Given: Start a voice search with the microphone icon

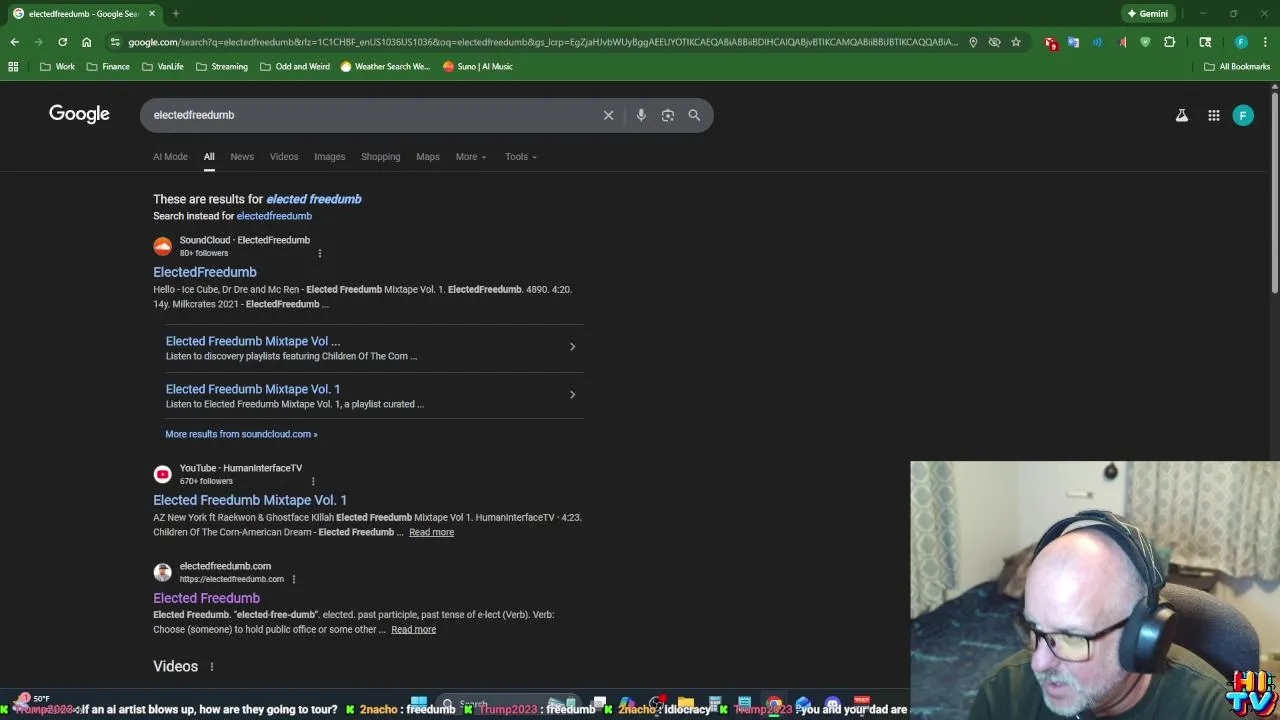Looking at the screenshot, I should (641, 115).
